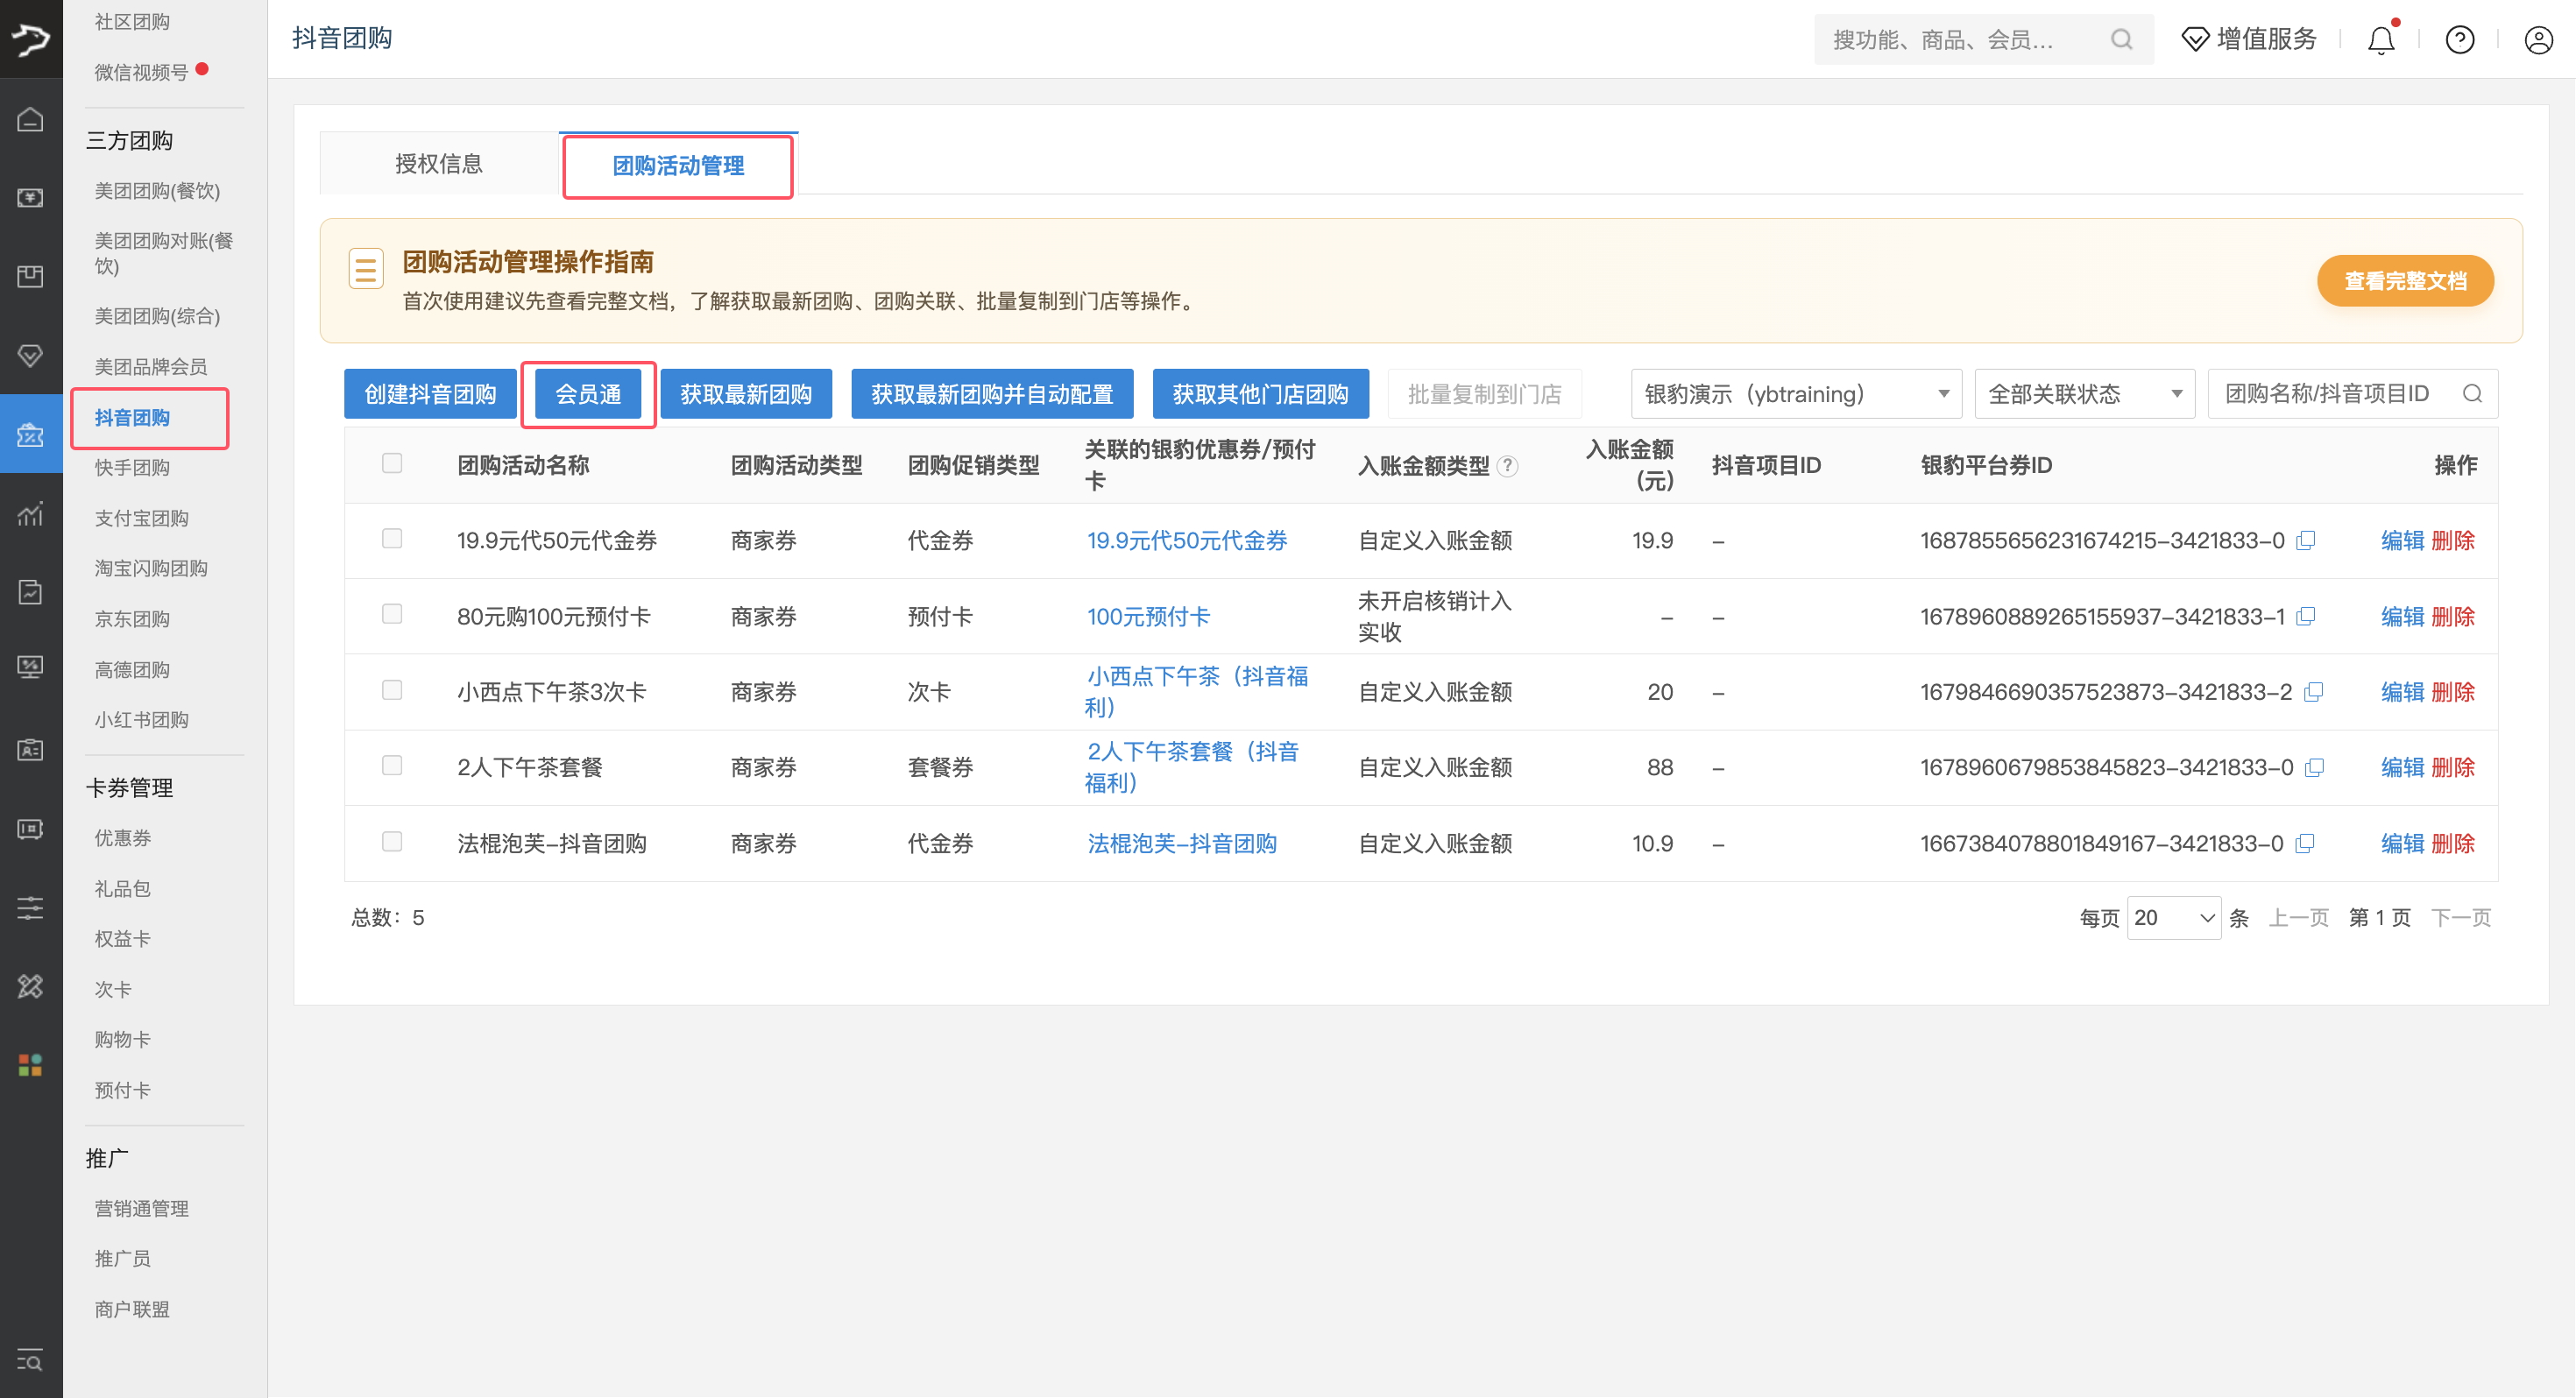
Task: Open 增值服务 in the top bar
Action: pyautogui.click(x=2249, y=39)
